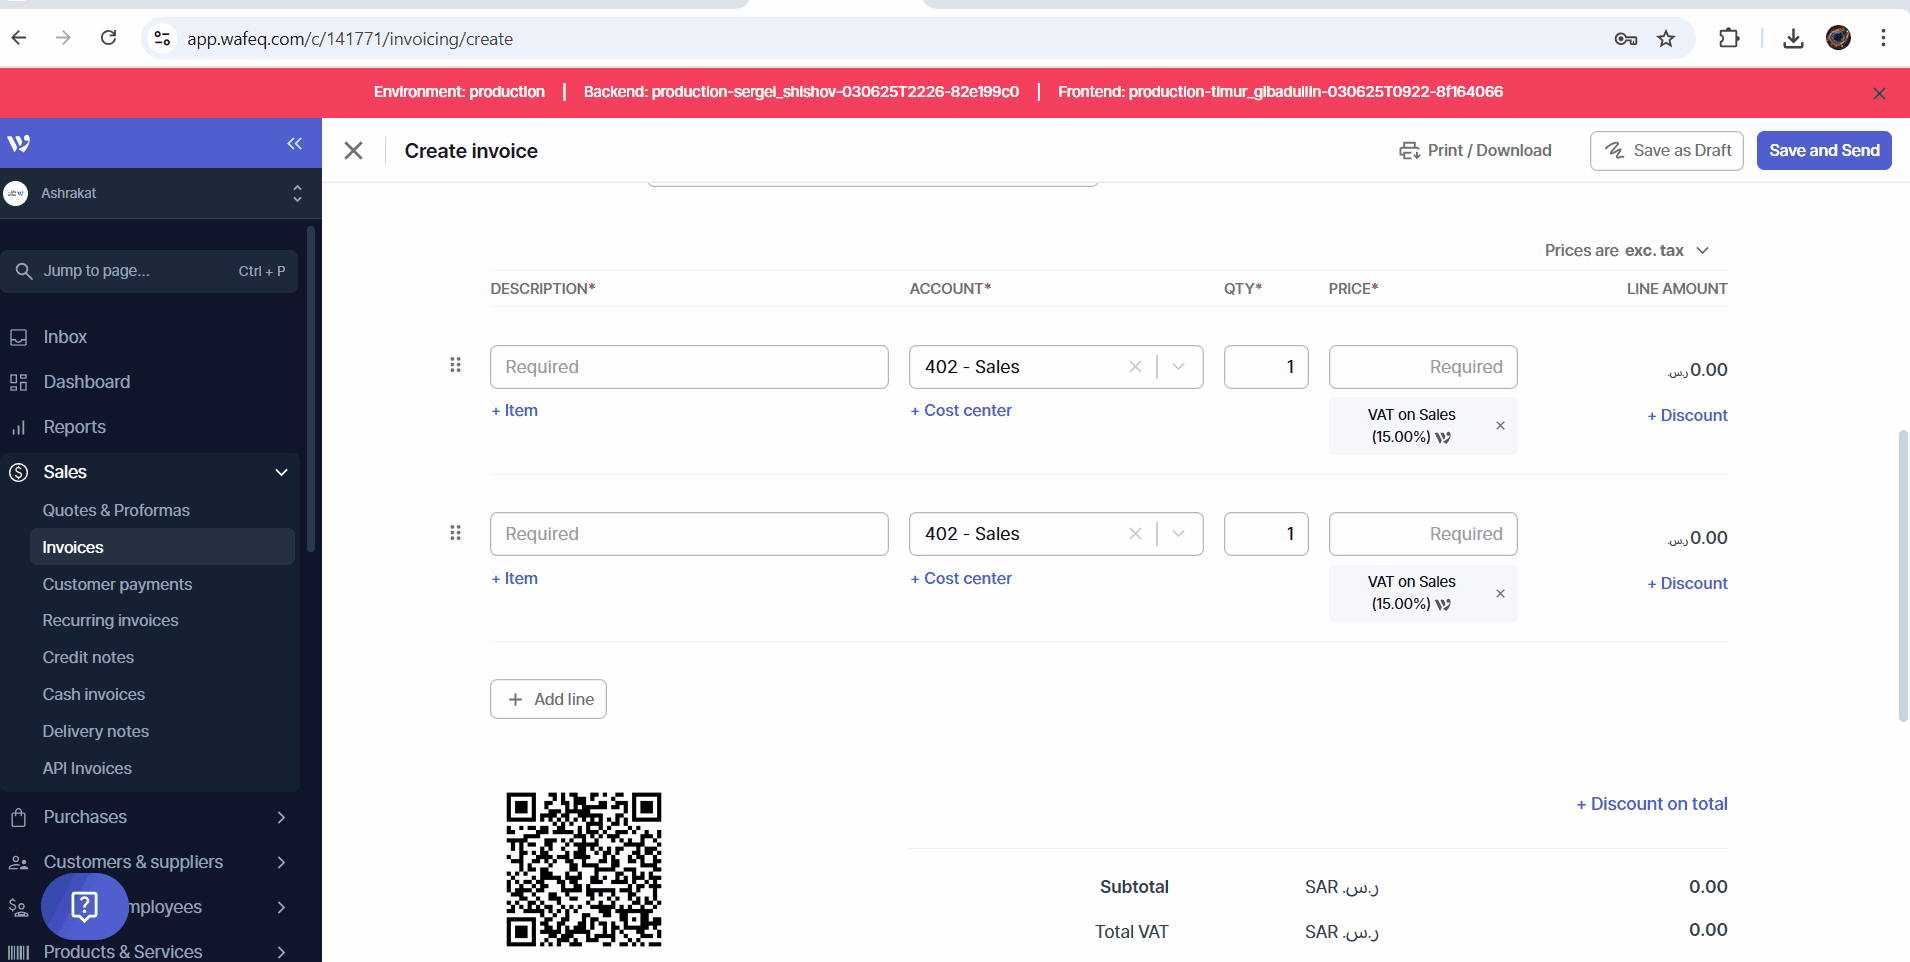Dismiss the red environment banner
Image resolution: width=1910 pixels, height=962 pixels.
tap(1879, 93)
